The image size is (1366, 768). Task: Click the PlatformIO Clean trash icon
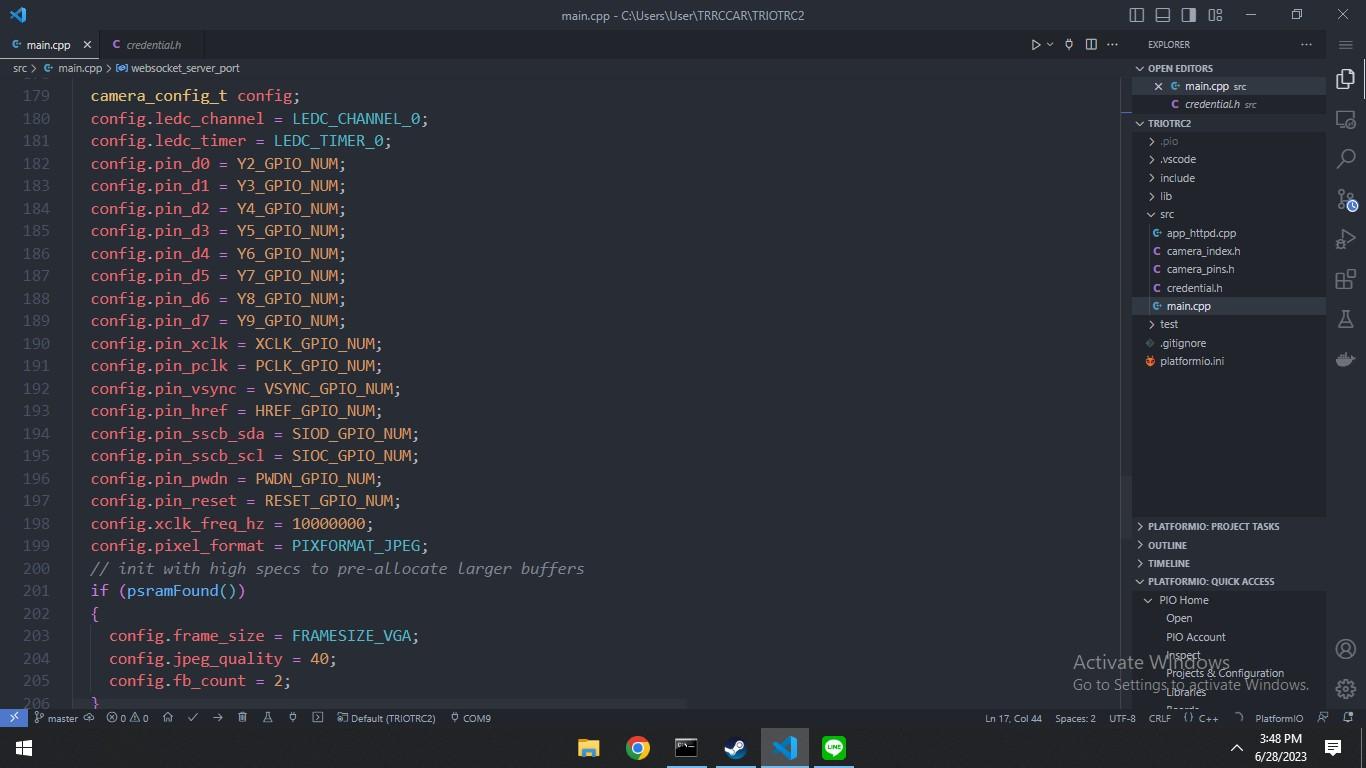242,718
